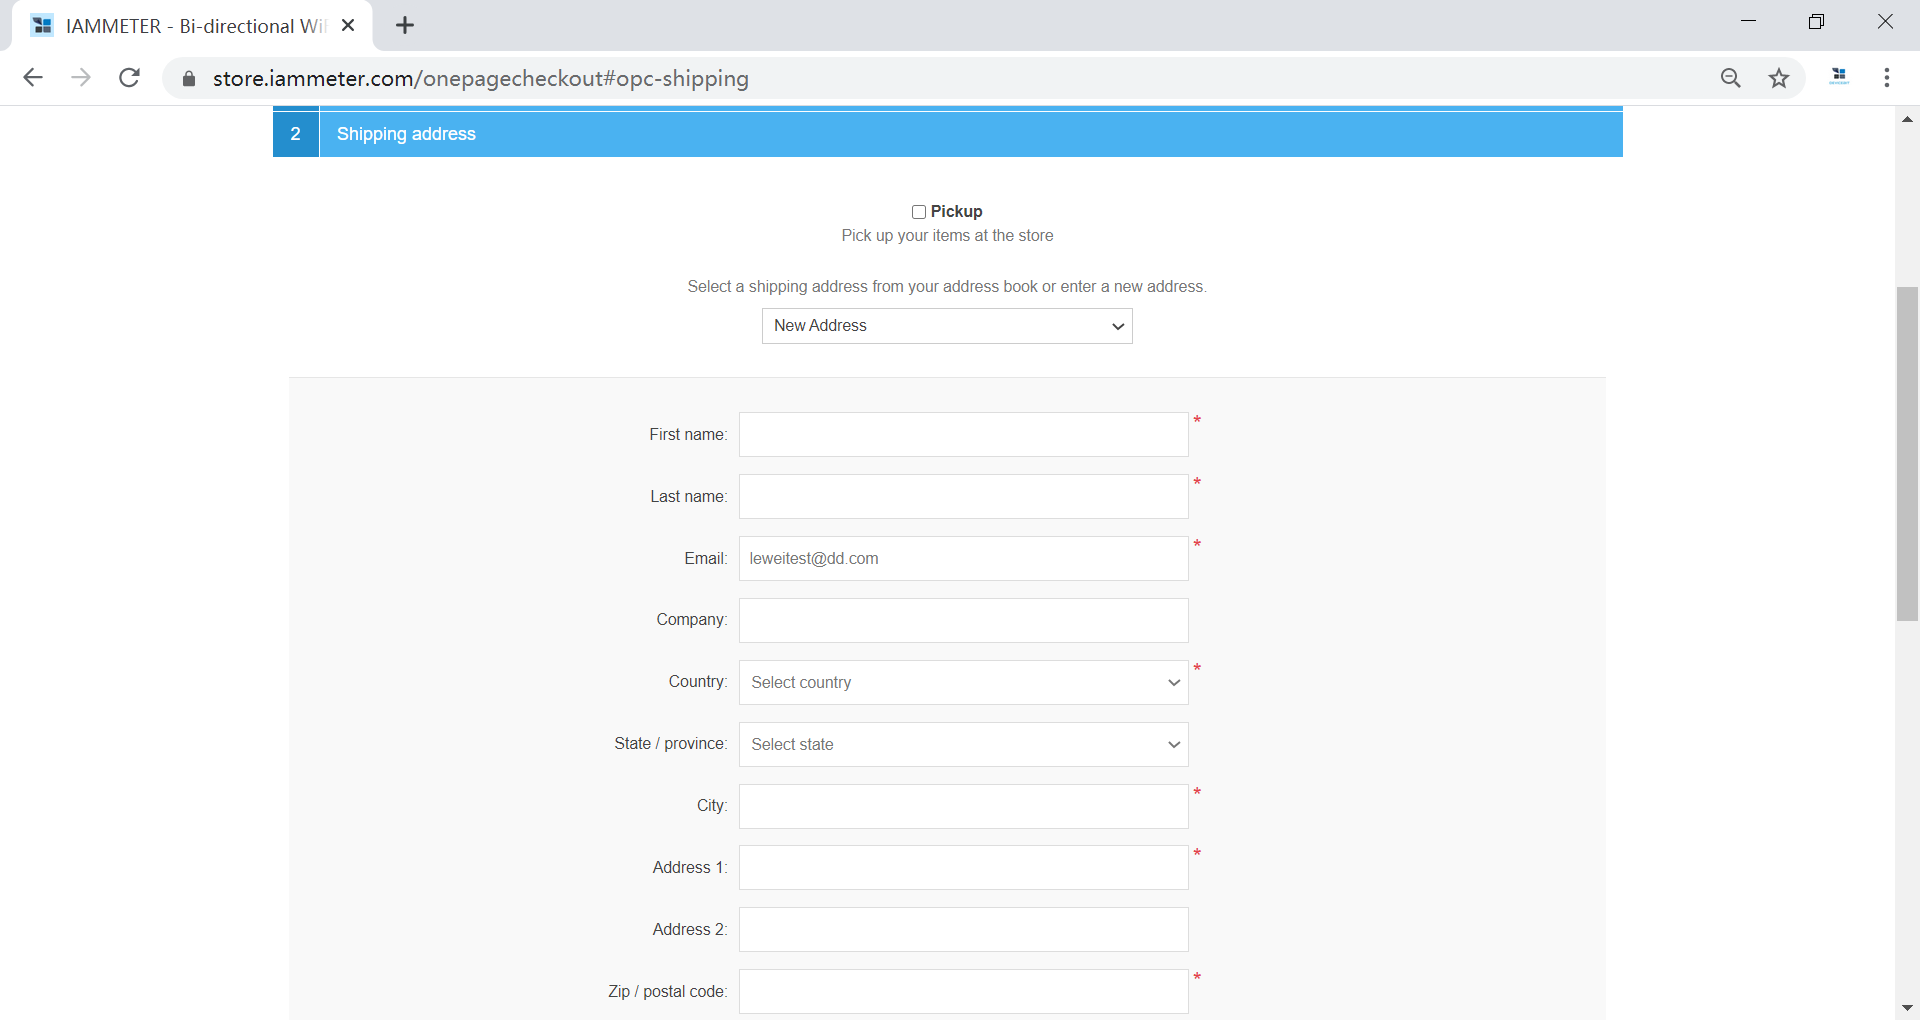This screenshot has width=1920, height=1020.
Task: Open a new browser tab
Action: click(x=404, y=26)
